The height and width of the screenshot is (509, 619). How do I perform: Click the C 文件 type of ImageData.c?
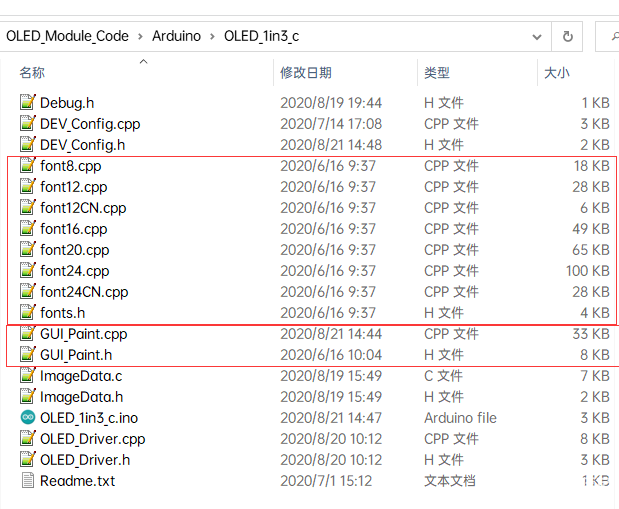[x=443, y=376]
